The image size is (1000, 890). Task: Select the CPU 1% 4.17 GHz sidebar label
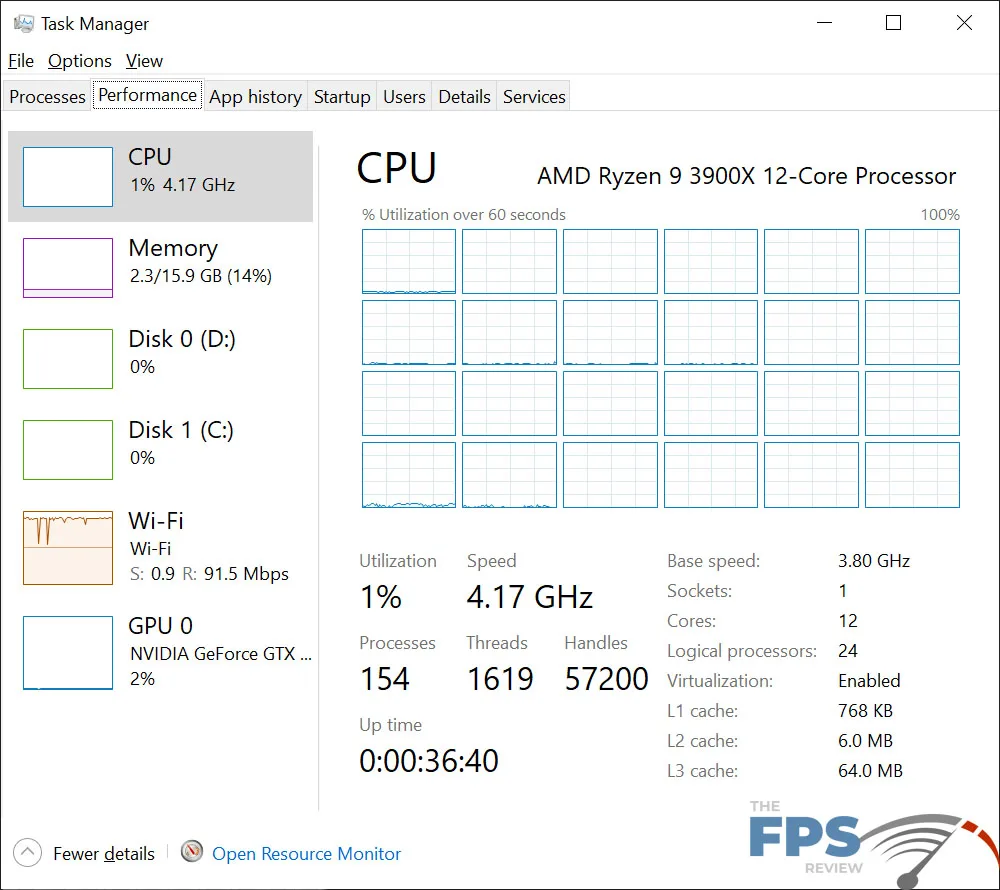(x=182, y=170)
